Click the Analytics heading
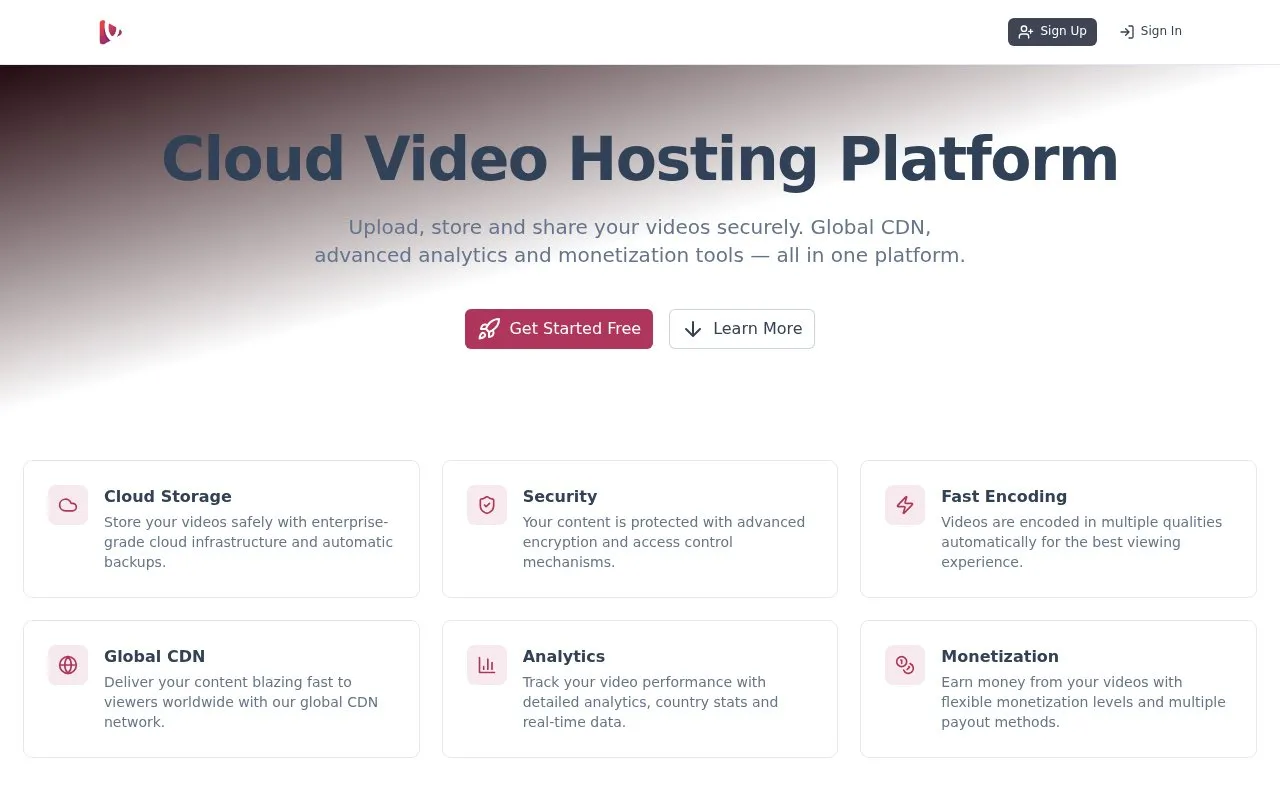This screenshot has height=800, width=1280. click(x=564, y=656)
